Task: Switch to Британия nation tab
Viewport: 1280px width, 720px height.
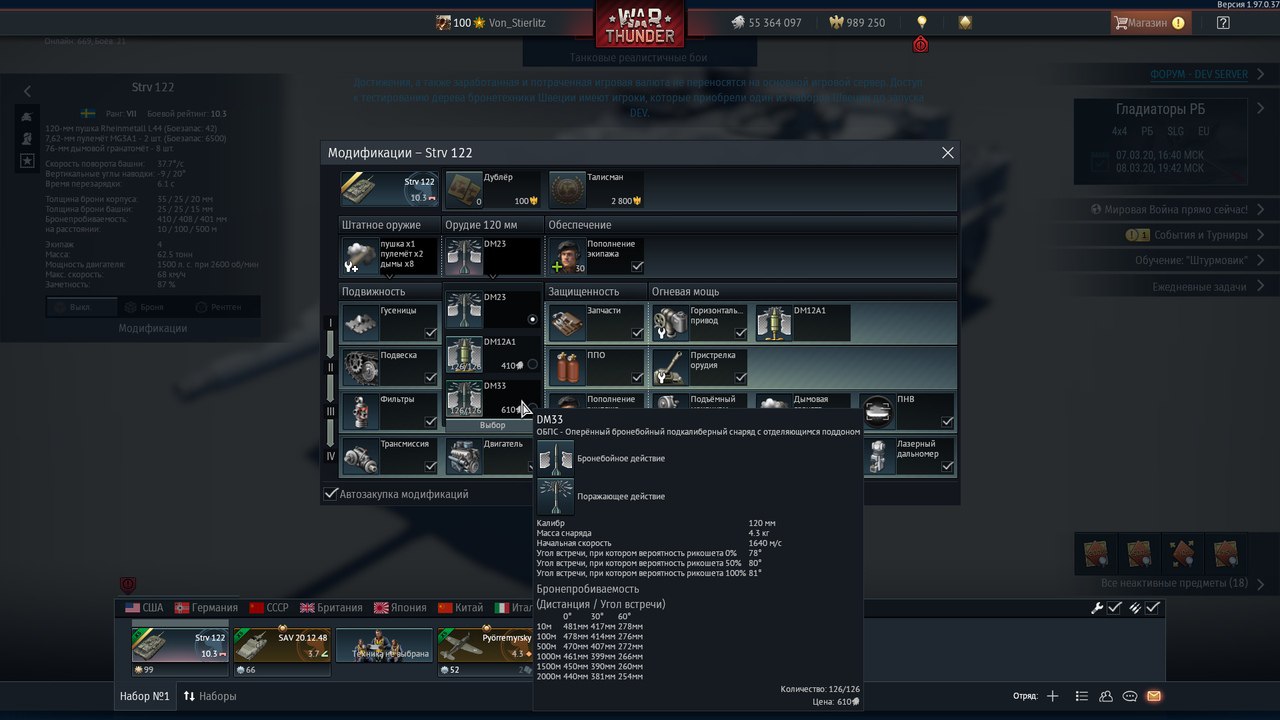Action: (x=332, y=607)
